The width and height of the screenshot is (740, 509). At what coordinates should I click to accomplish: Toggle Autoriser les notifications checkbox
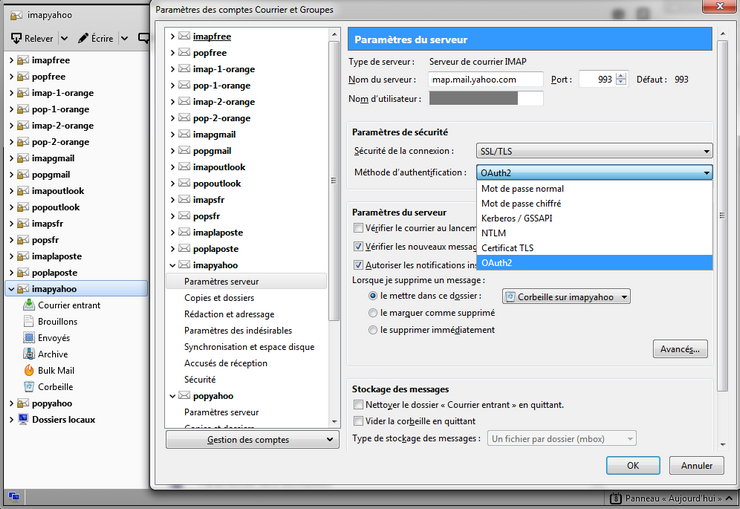click(x=358, y=265)
